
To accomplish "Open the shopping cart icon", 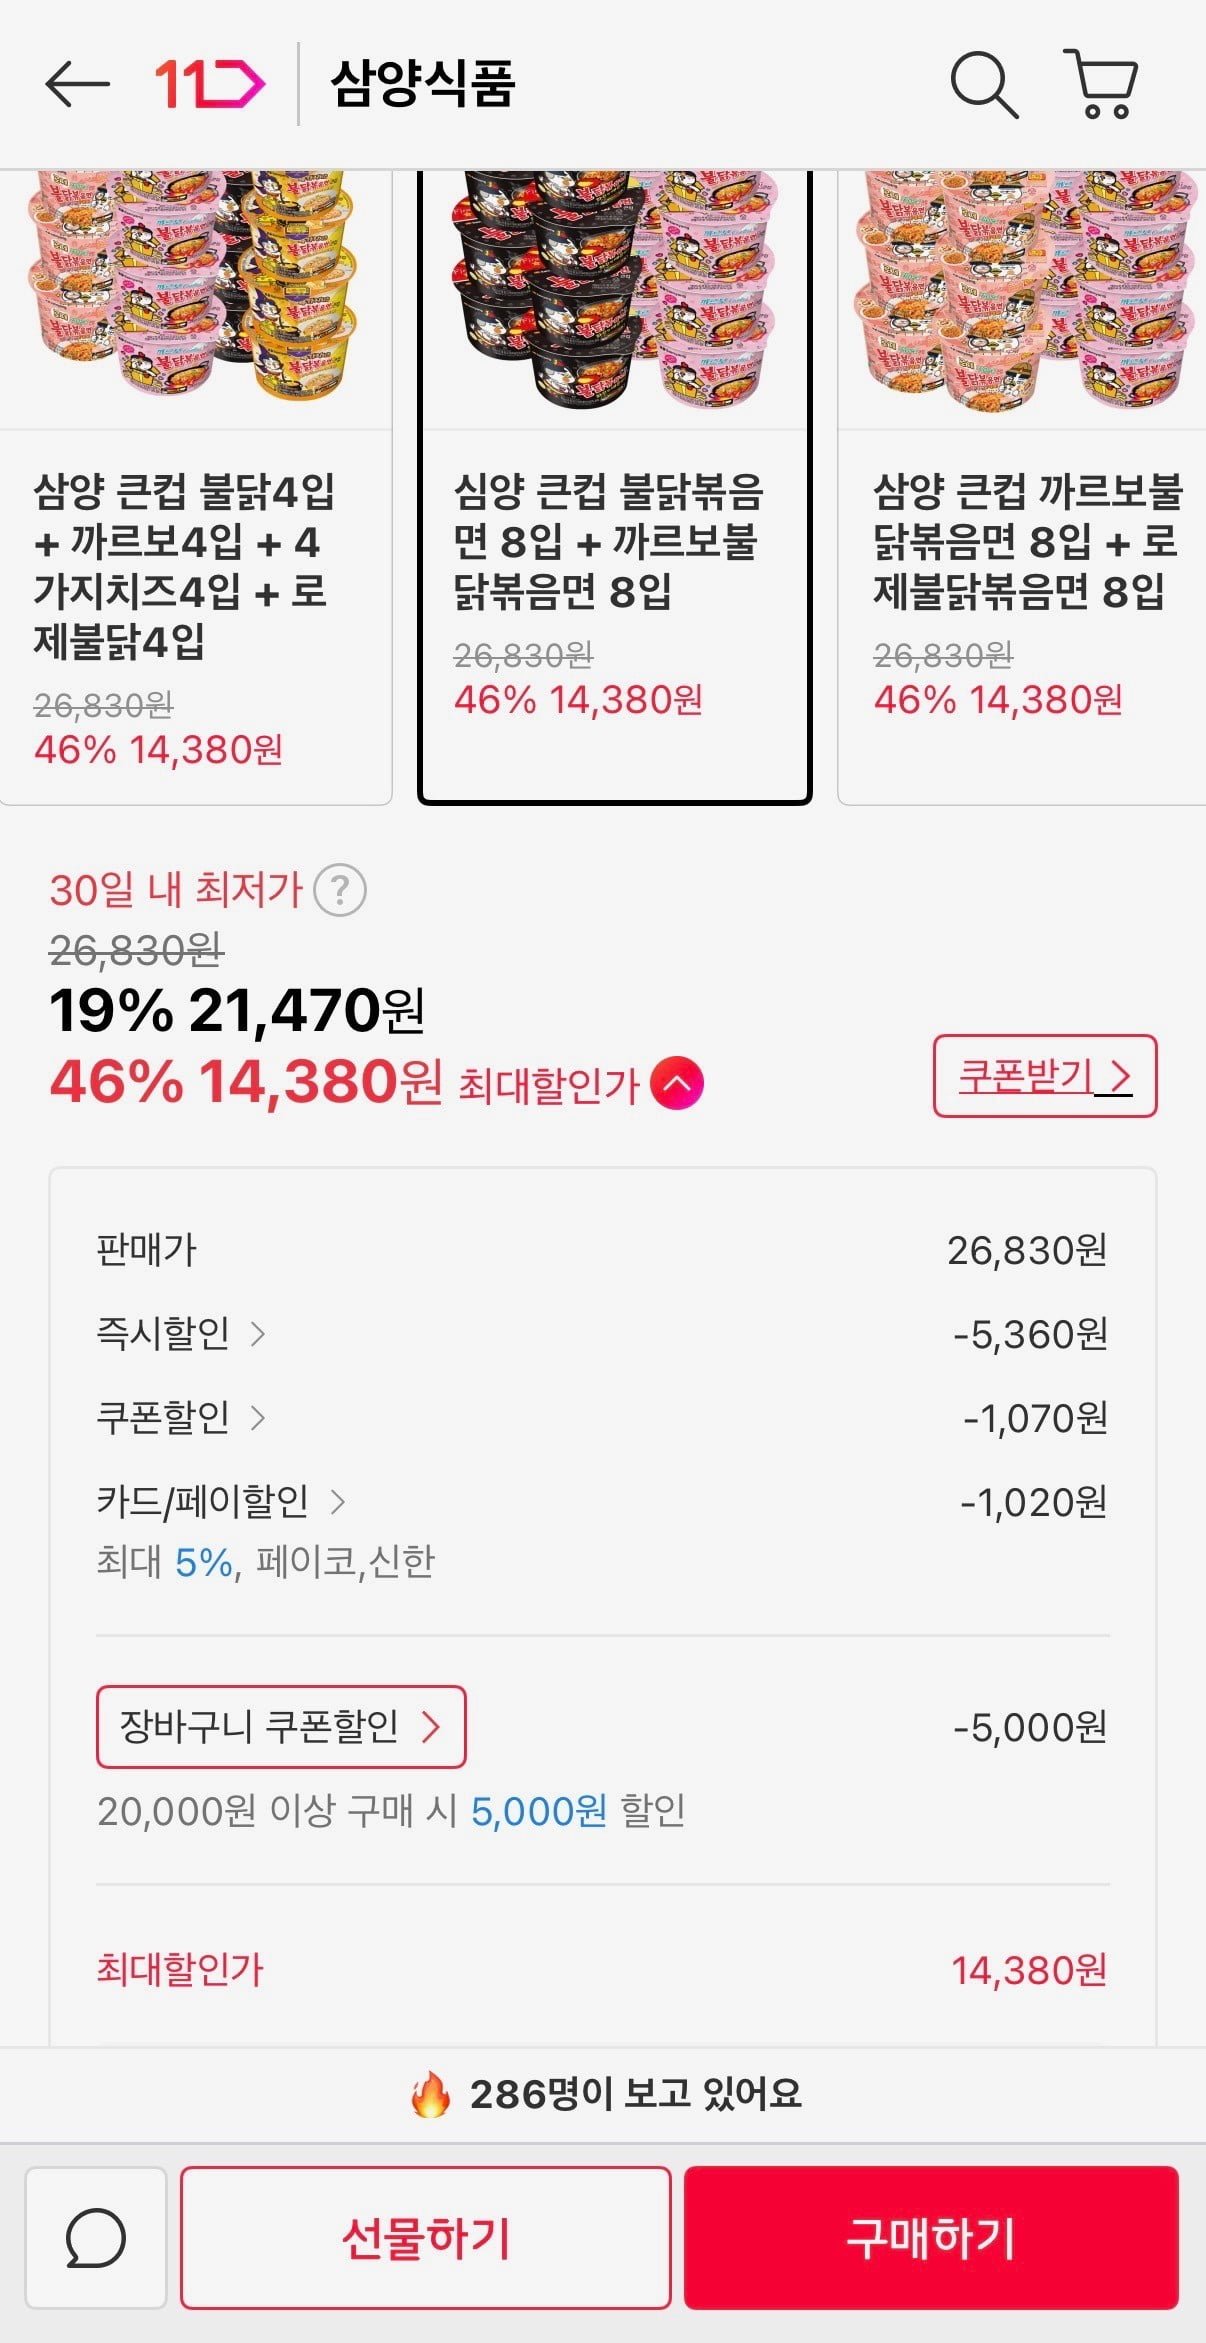I will [1101, 84].
